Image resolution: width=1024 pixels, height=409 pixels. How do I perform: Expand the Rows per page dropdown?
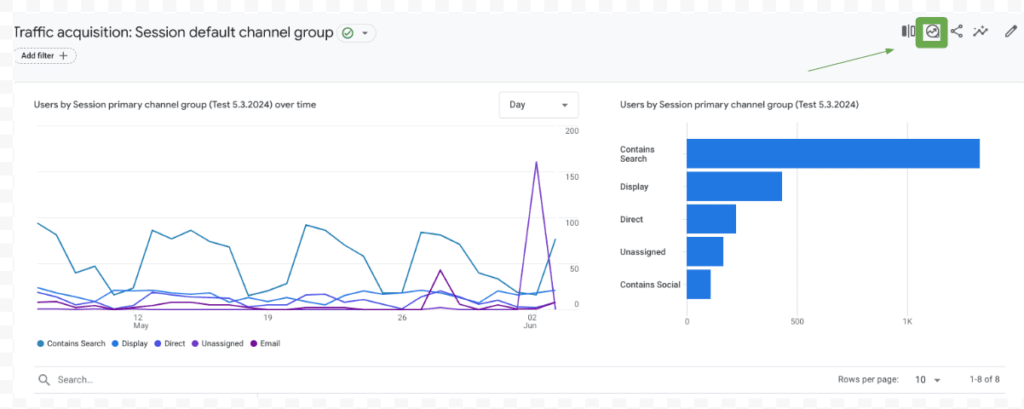point(928,380)
